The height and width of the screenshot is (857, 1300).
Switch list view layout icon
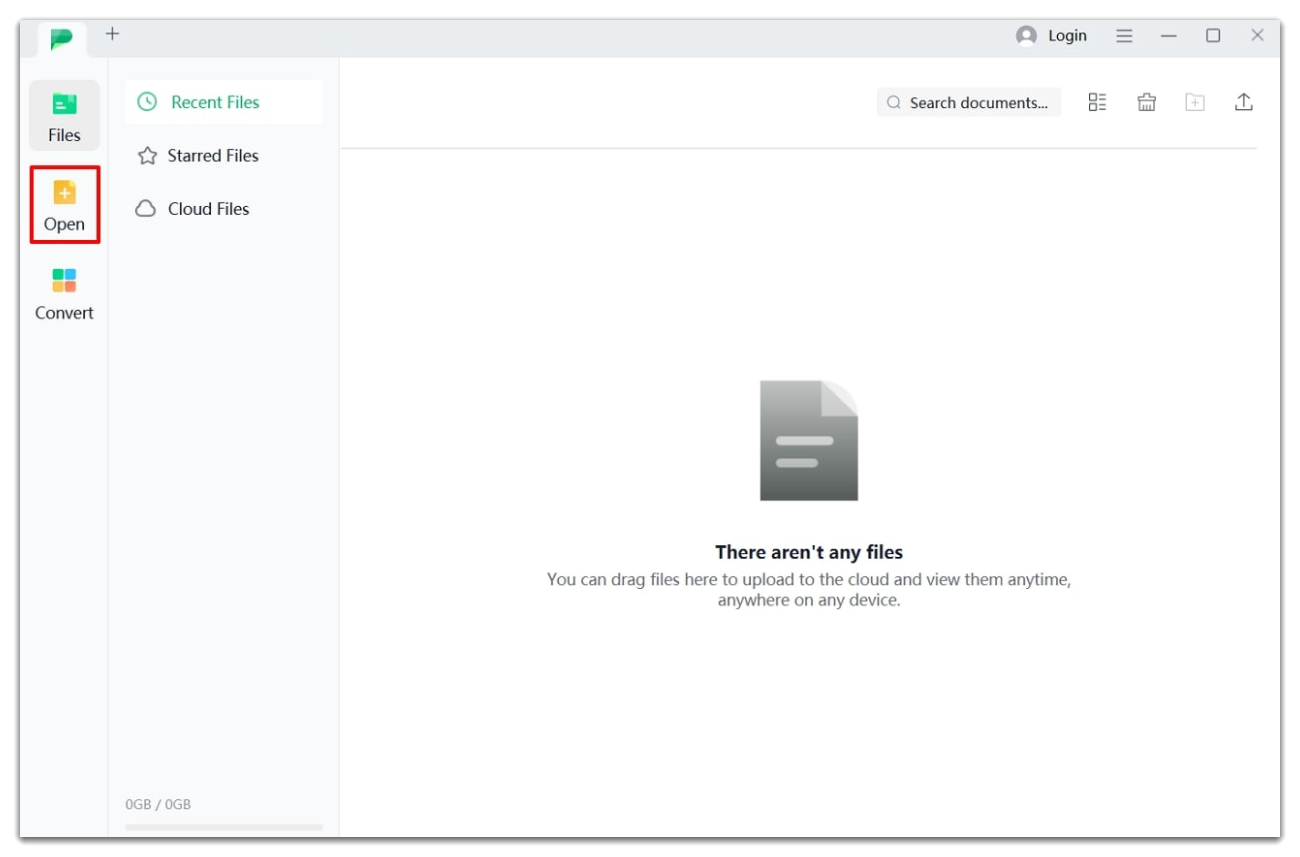tap(1097, 102)
